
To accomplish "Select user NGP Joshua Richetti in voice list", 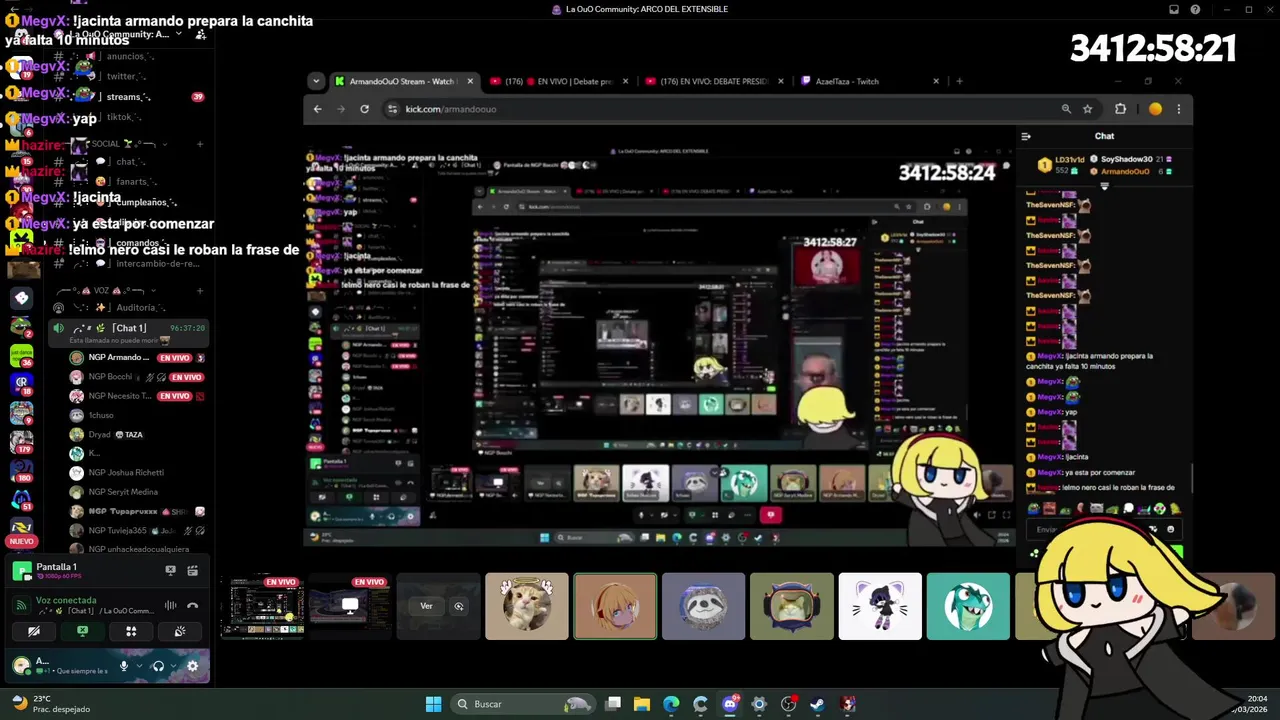I will click(x=125, y=472).
